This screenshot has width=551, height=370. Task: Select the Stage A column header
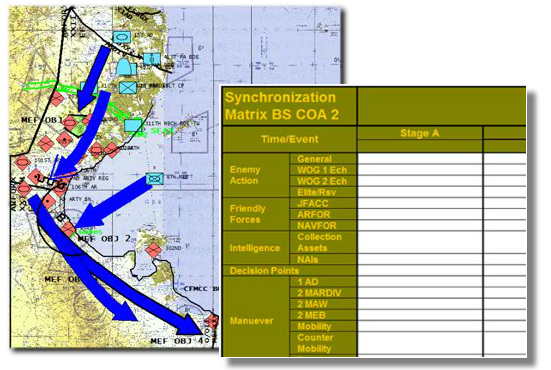tap(420, 133)
